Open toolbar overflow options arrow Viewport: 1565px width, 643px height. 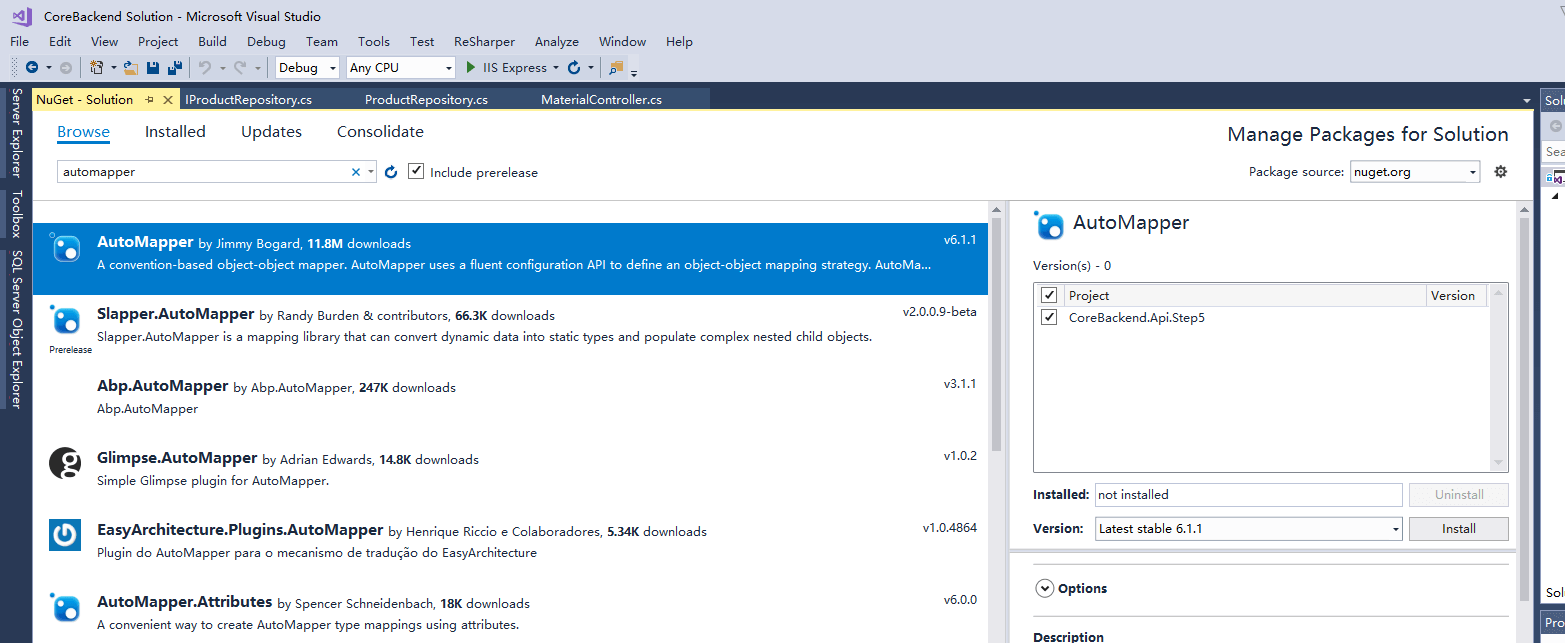[x=634, y=72]
